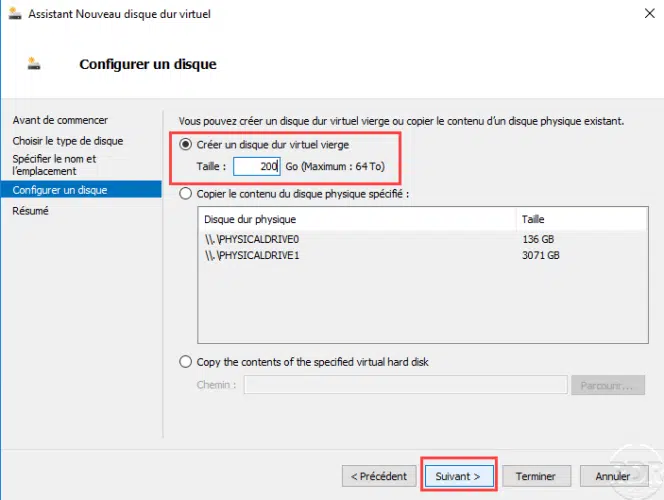Select the PHYSICALDRIVE1 row with 3071 GB

point(423,255)
